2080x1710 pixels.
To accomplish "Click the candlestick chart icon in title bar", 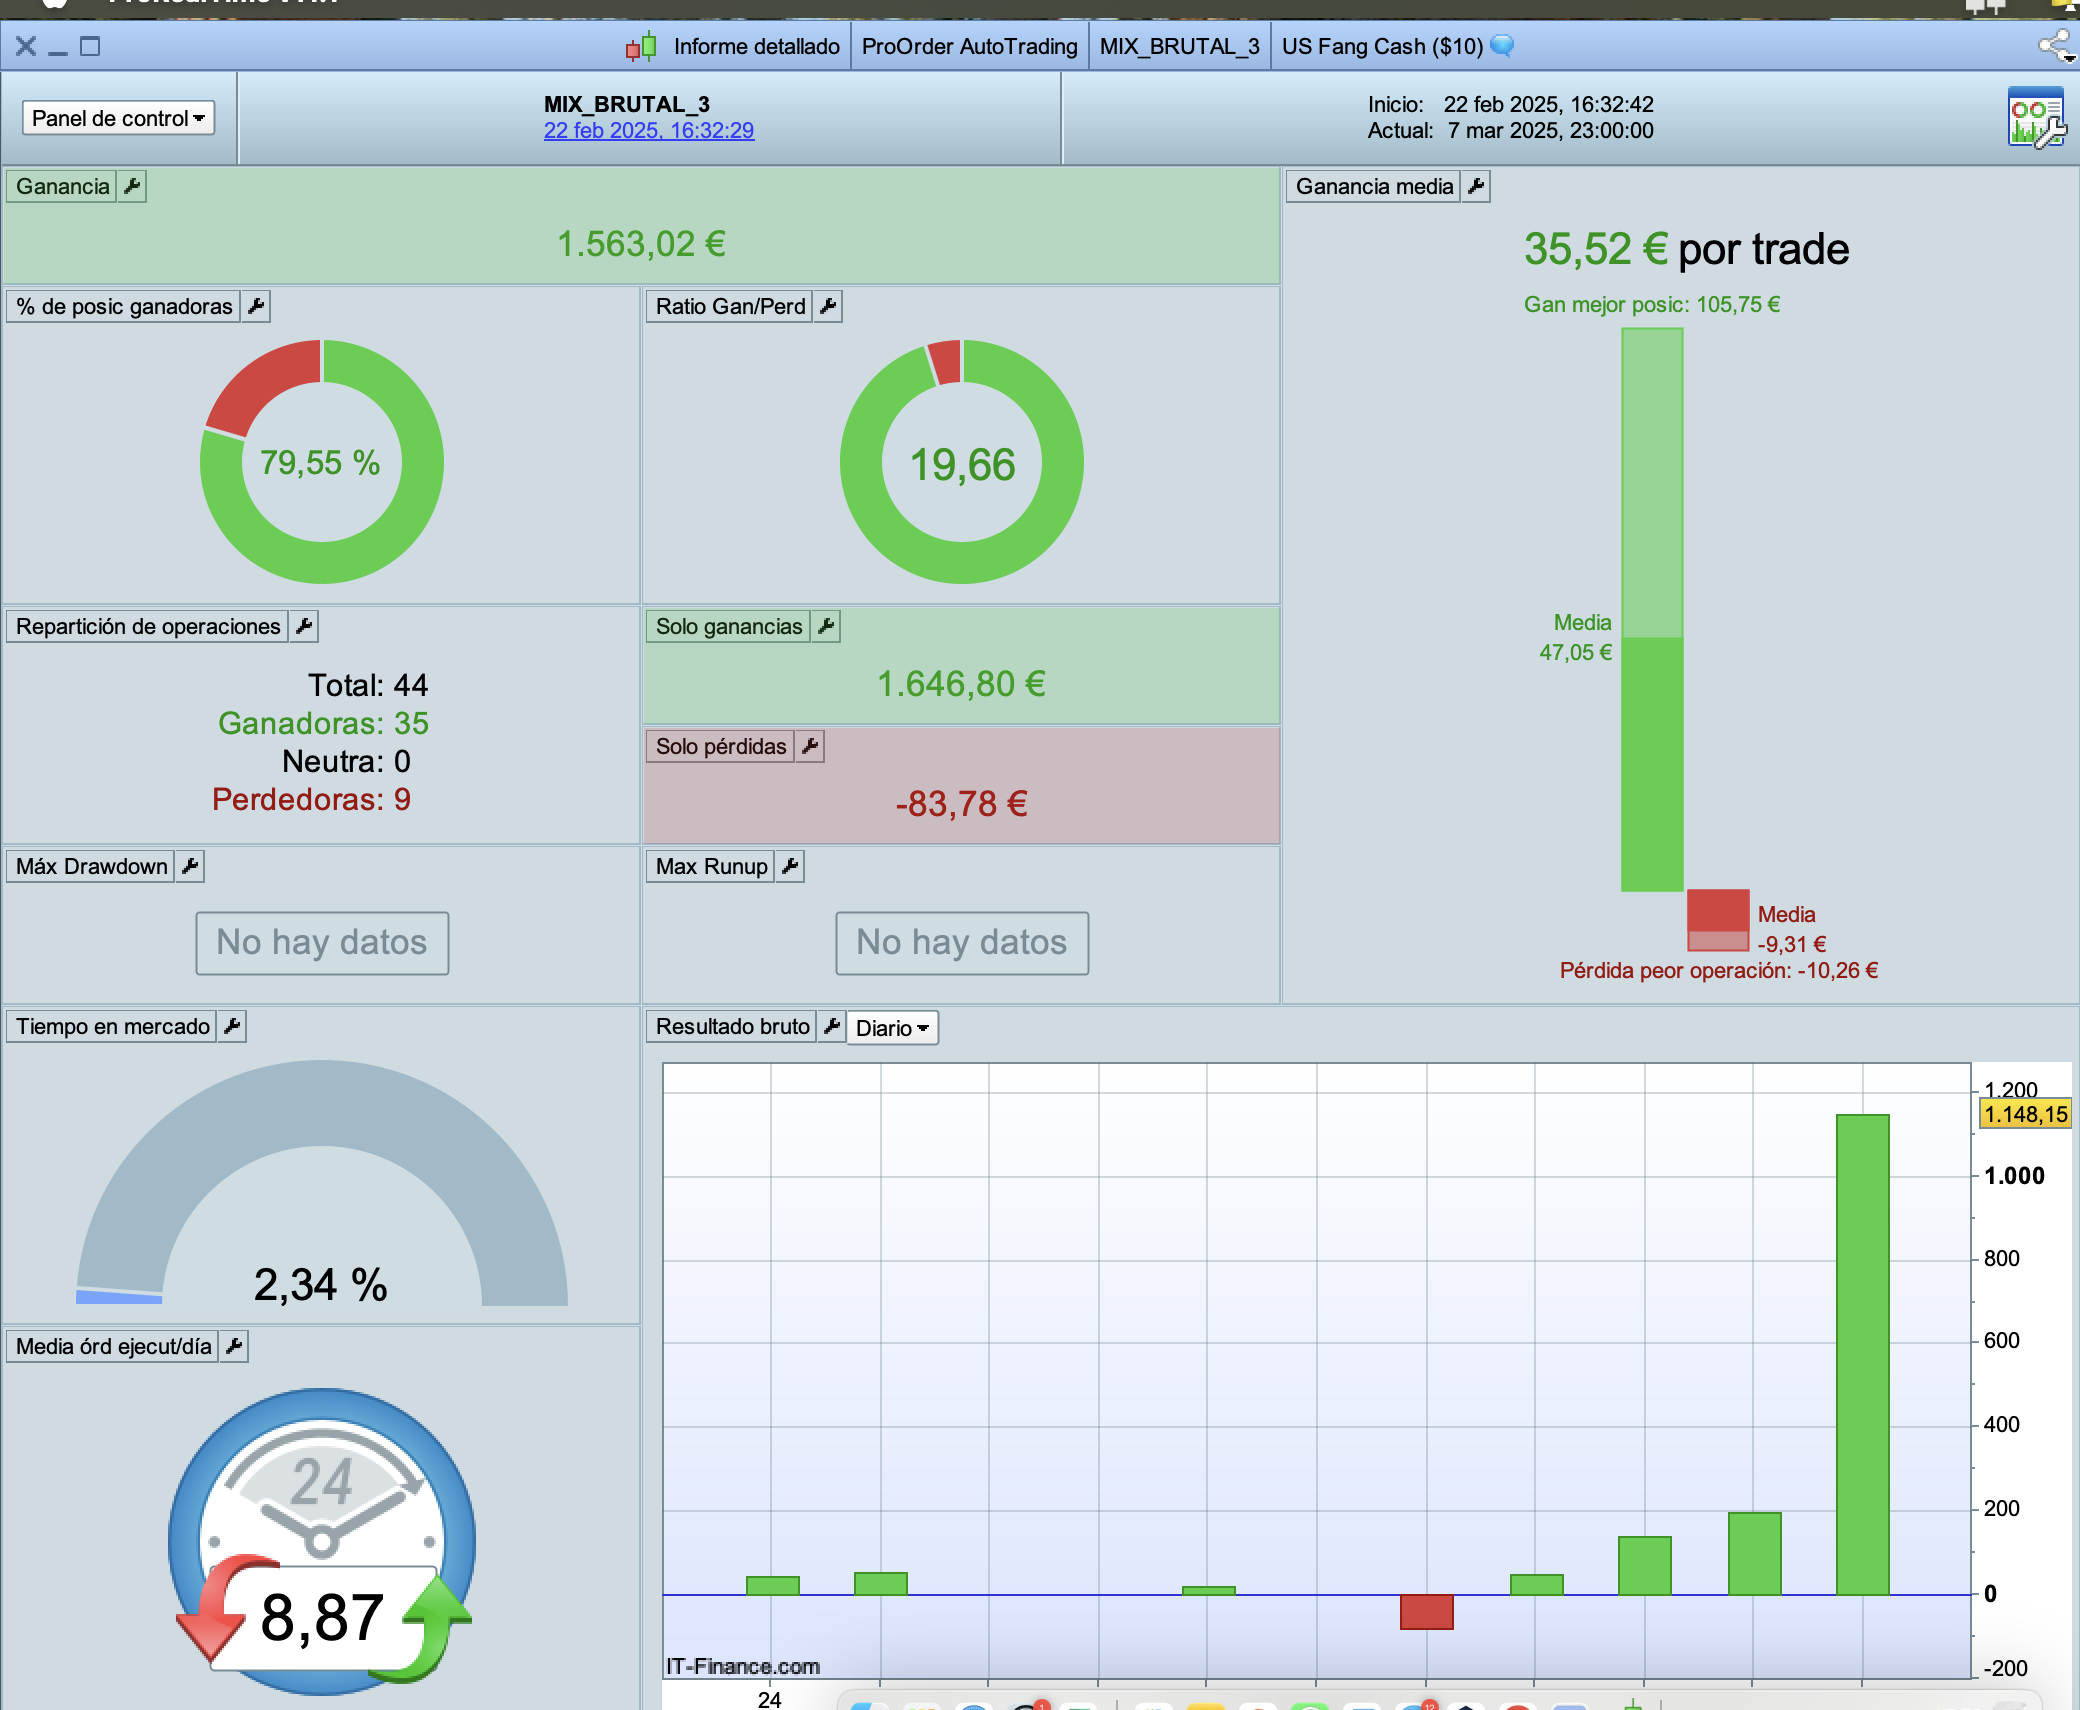I will click(641, 46).
